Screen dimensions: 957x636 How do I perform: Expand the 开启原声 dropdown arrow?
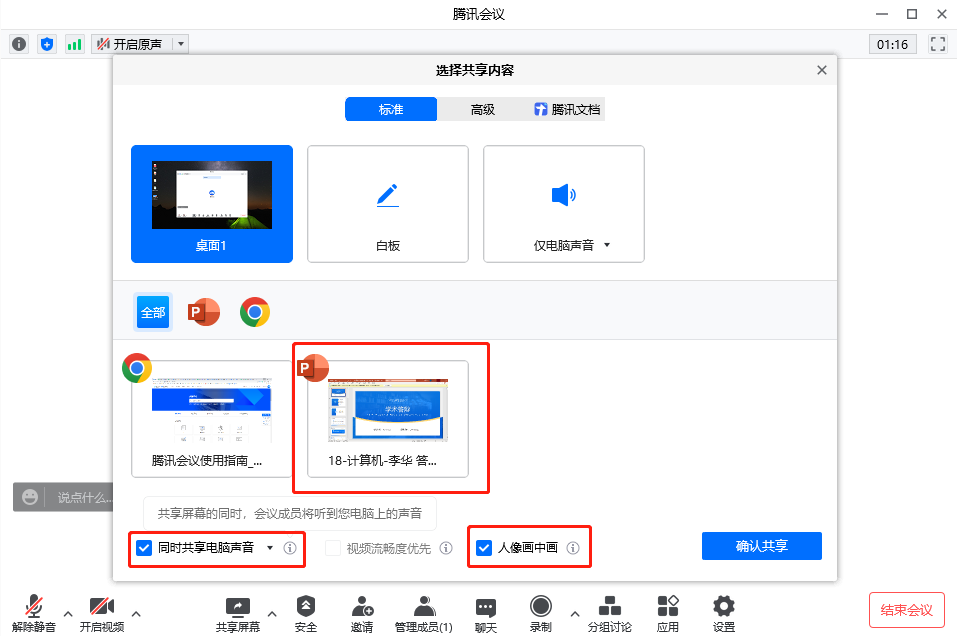coord(181,44)
